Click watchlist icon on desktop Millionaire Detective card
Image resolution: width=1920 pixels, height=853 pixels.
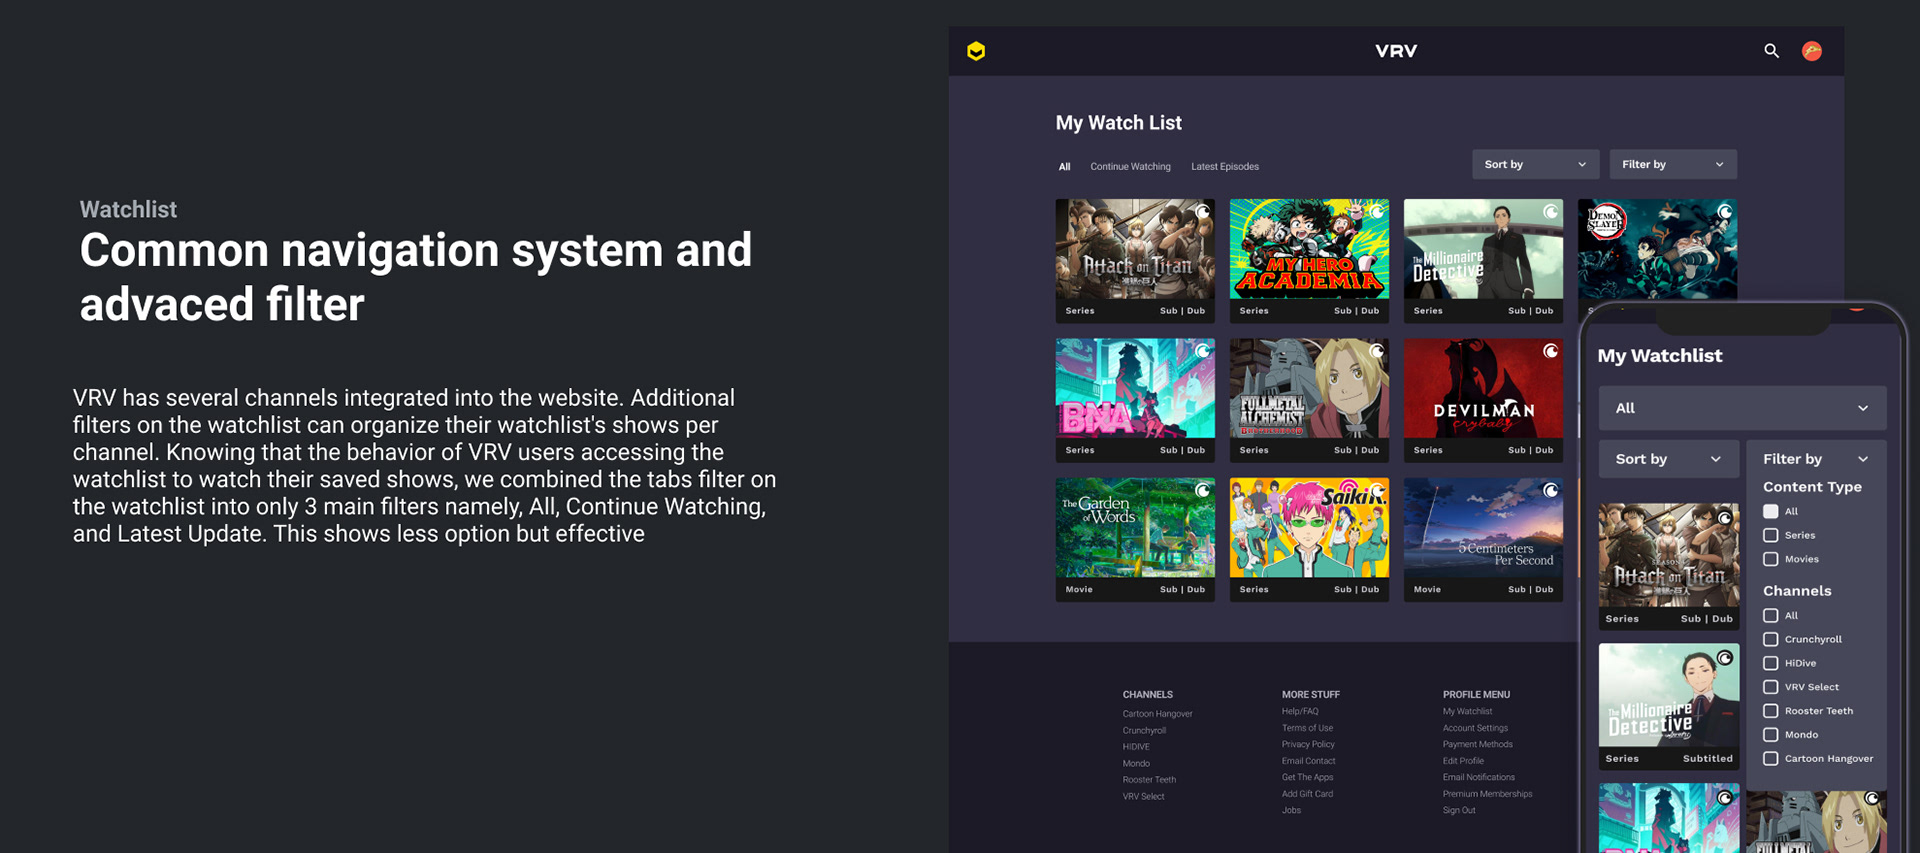[1550, 212]
